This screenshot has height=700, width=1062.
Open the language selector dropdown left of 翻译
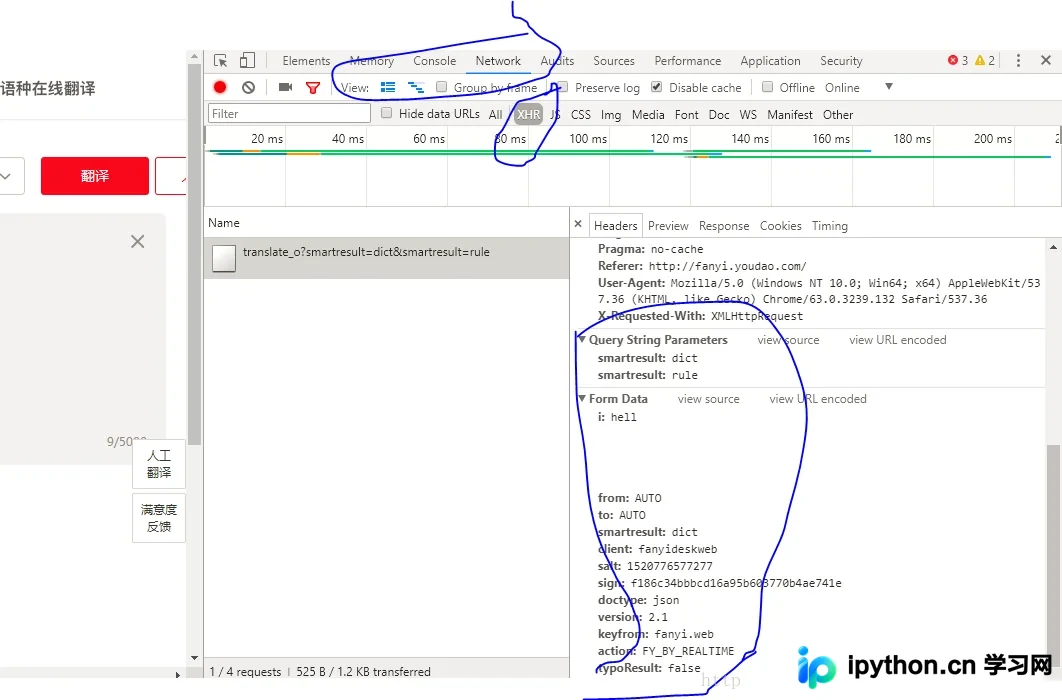tap(12, 176)
